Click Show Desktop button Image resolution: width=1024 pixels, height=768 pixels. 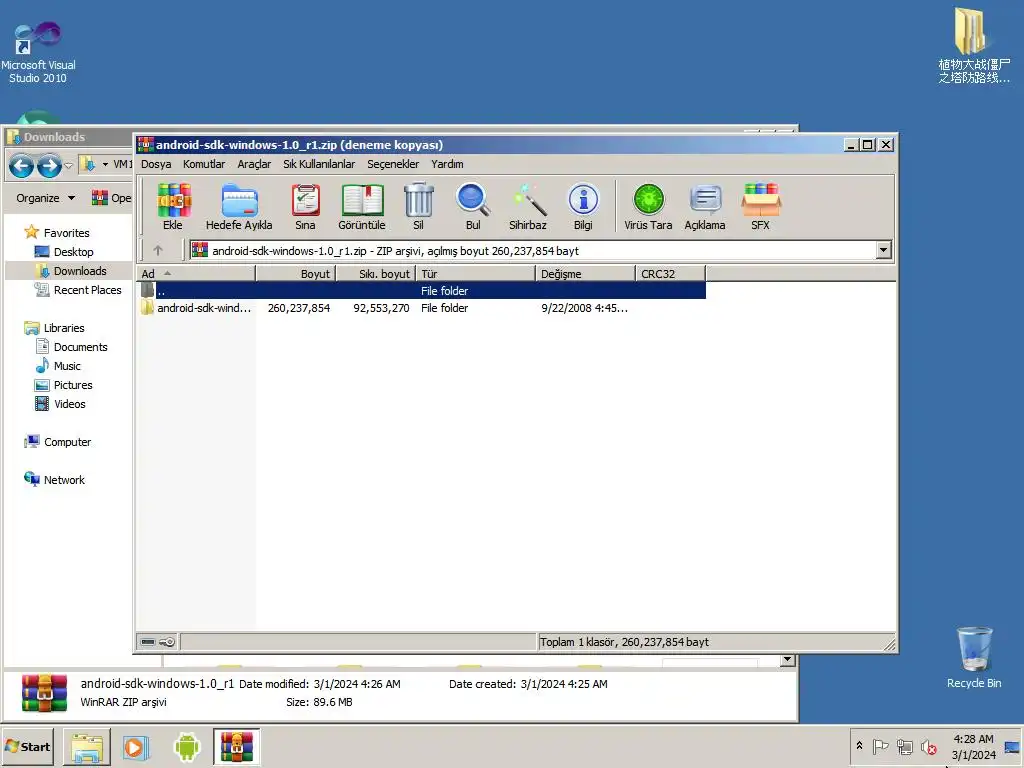(1013, 746)
